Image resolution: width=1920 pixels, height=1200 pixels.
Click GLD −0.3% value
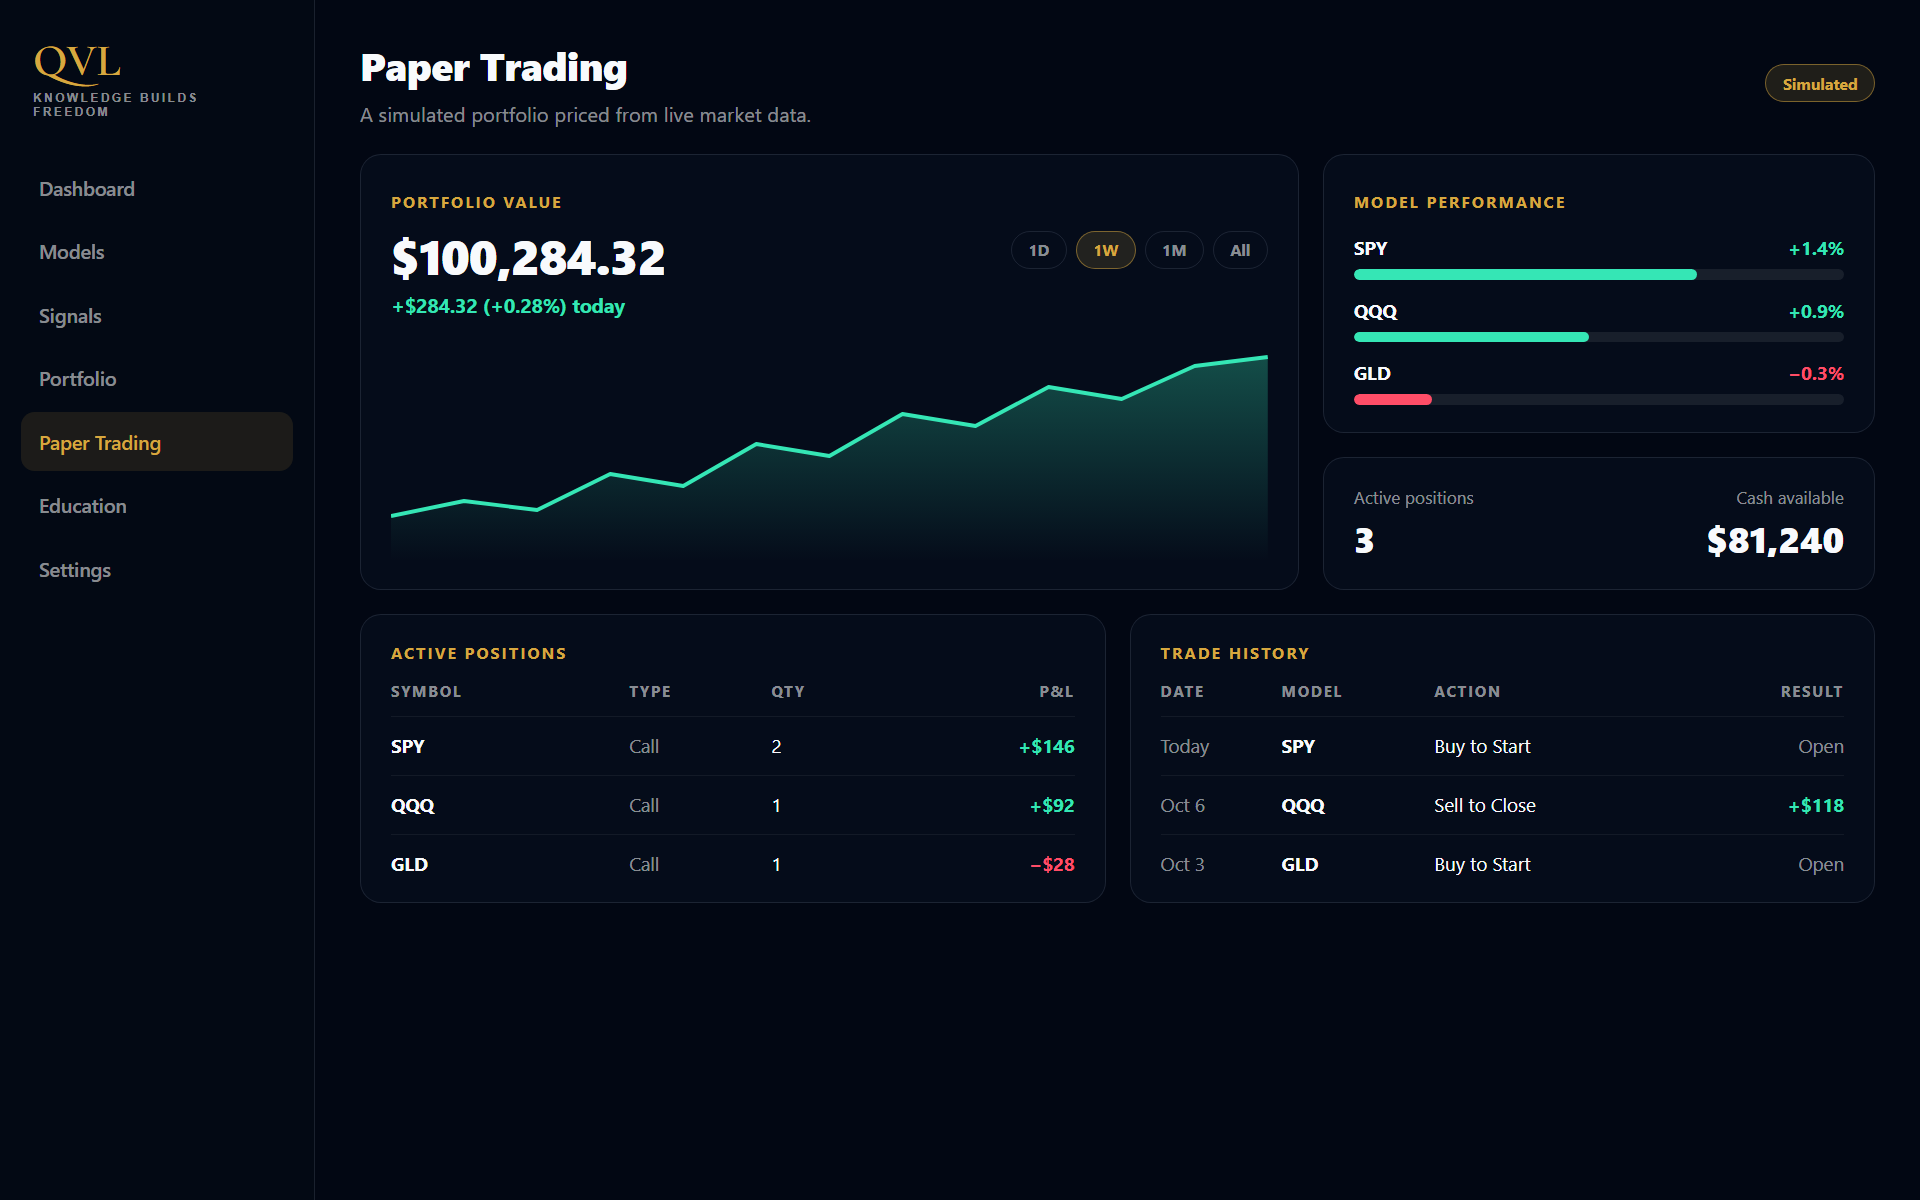click(1816, 373)
